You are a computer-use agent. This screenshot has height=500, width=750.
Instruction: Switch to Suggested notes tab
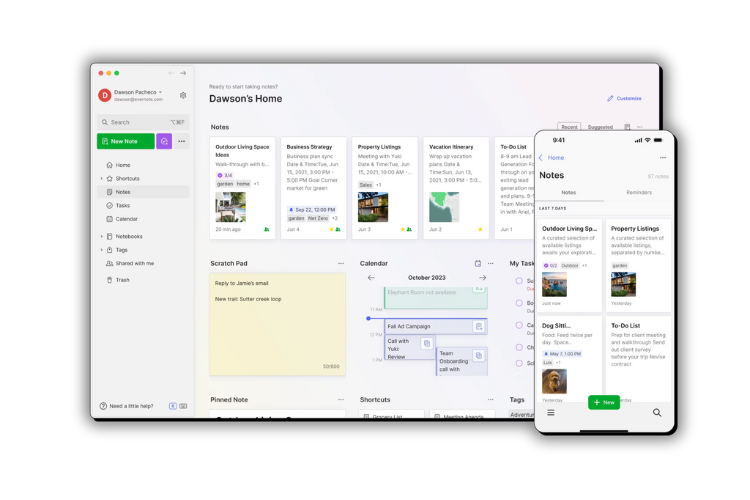pyautogui.click(x=600, y=127)
